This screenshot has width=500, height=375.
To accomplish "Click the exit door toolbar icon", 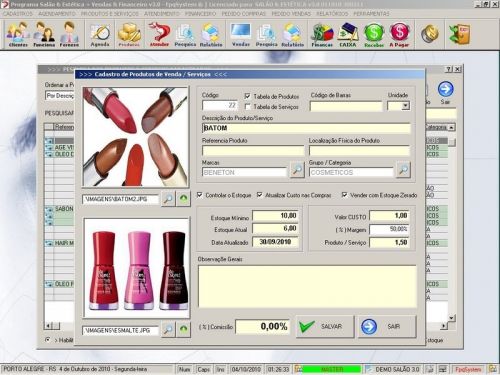I will 459,34.
